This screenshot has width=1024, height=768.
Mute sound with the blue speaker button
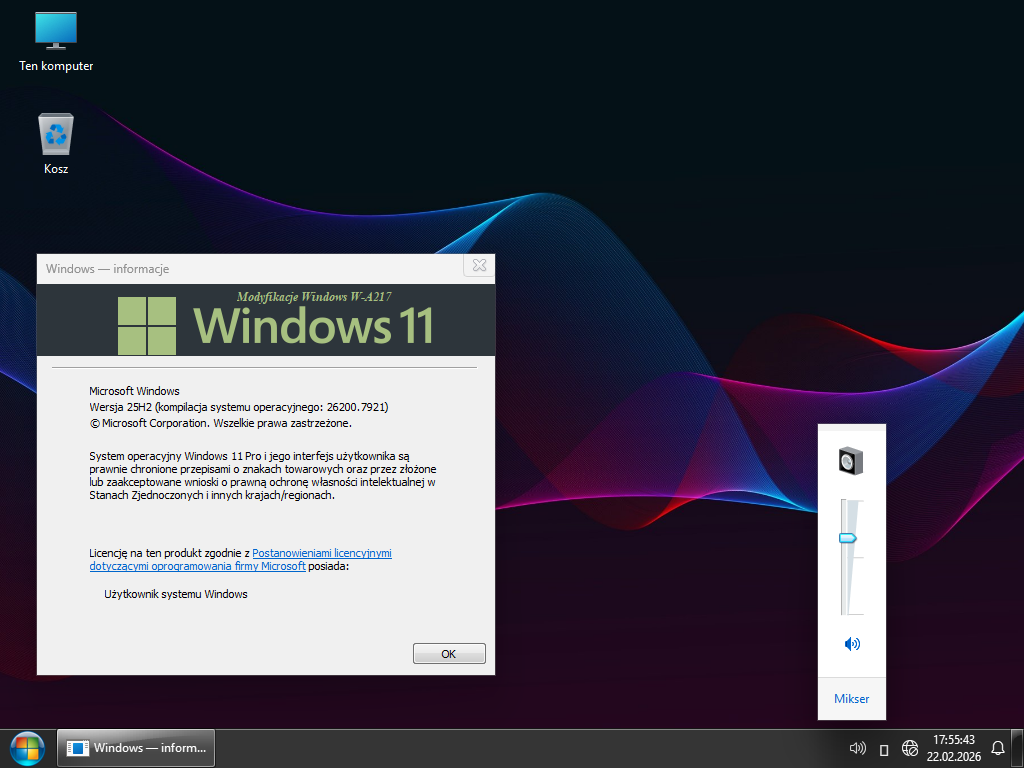pos(852,644)
